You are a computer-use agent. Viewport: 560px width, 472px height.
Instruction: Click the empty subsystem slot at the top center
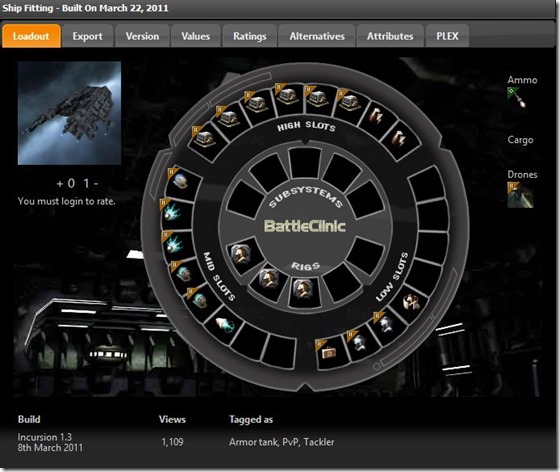pos(304,163)
